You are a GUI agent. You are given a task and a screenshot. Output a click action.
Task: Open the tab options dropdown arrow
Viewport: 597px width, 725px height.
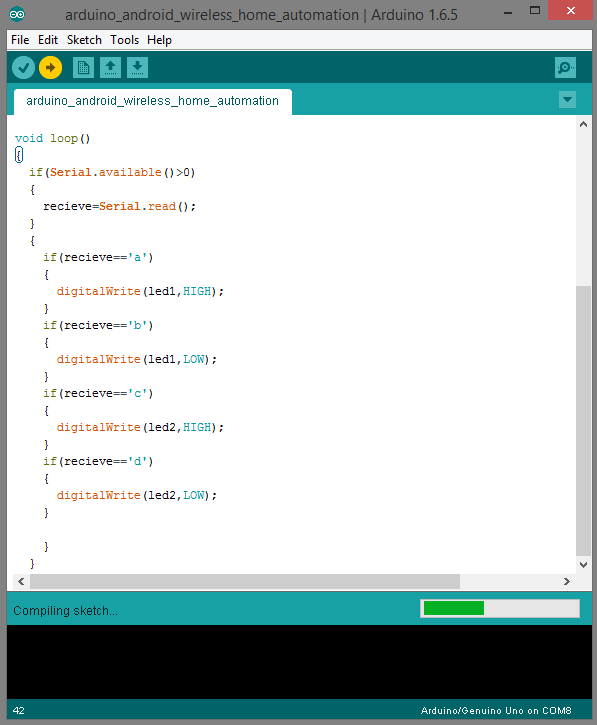pos(567,99)
